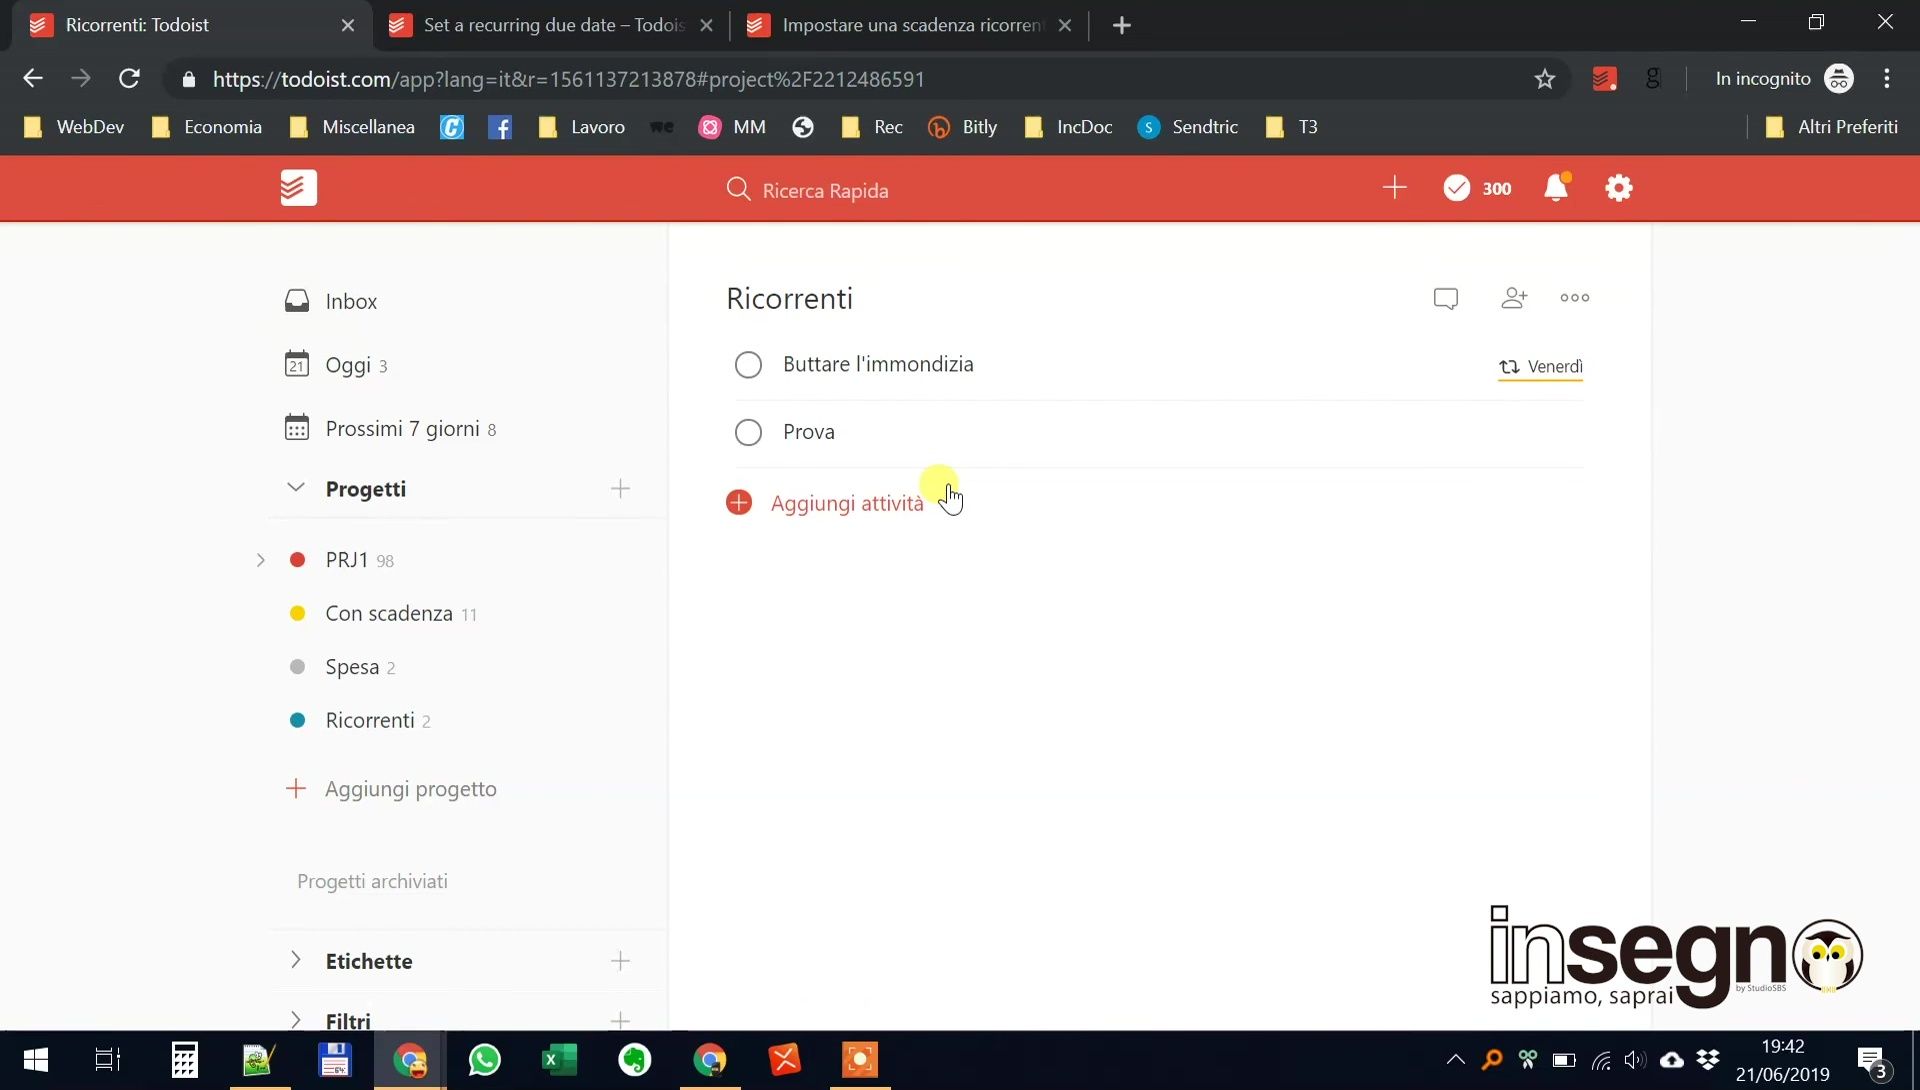Click Aggiungi attività to add task
Screen dimensions: 1920x1090
click(x=847, y=503)
